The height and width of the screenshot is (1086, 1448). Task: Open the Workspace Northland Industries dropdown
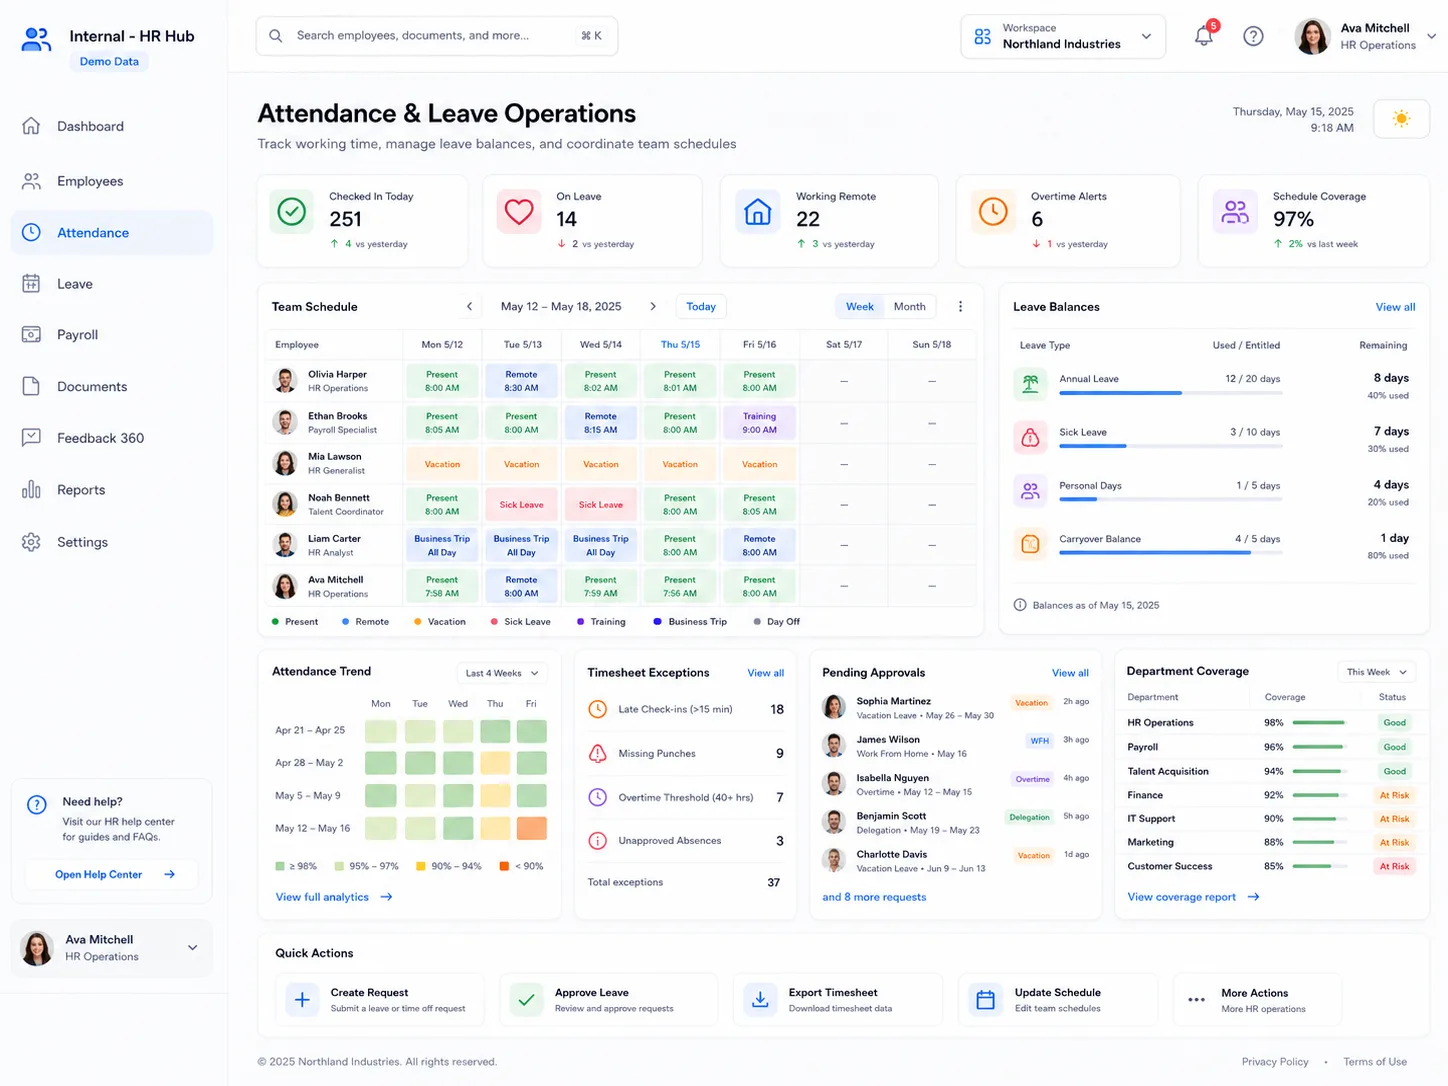[x=1063, y=36]
